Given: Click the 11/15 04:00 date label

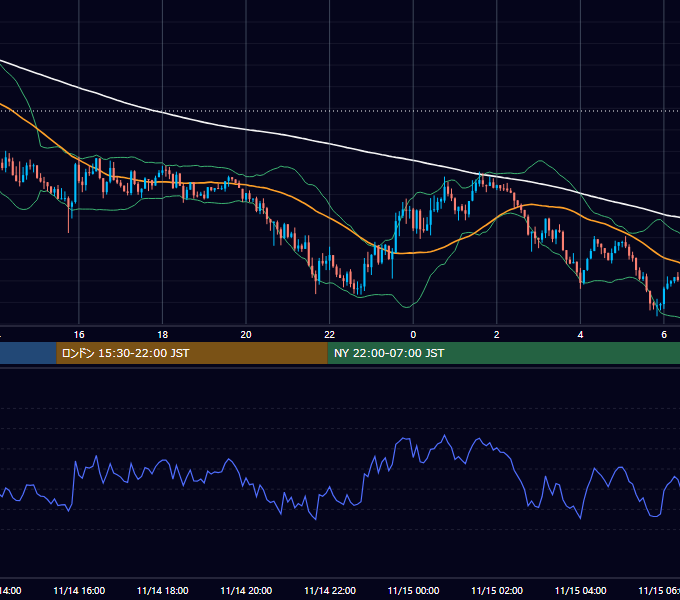Looking at the screenshot, I should click(x=580, y=591).
